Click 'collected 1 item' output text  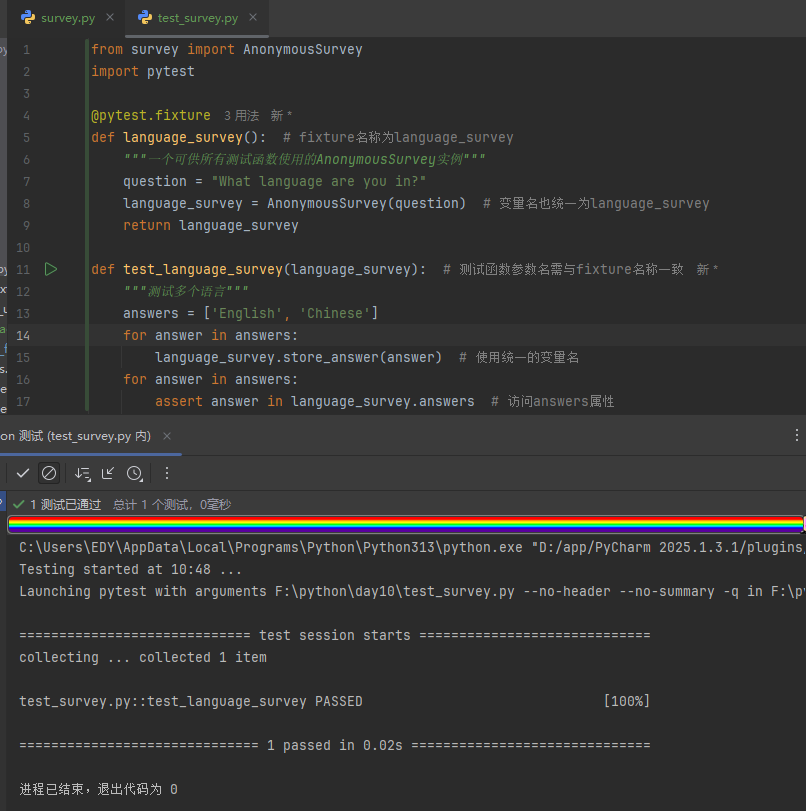tap(203, 657)
